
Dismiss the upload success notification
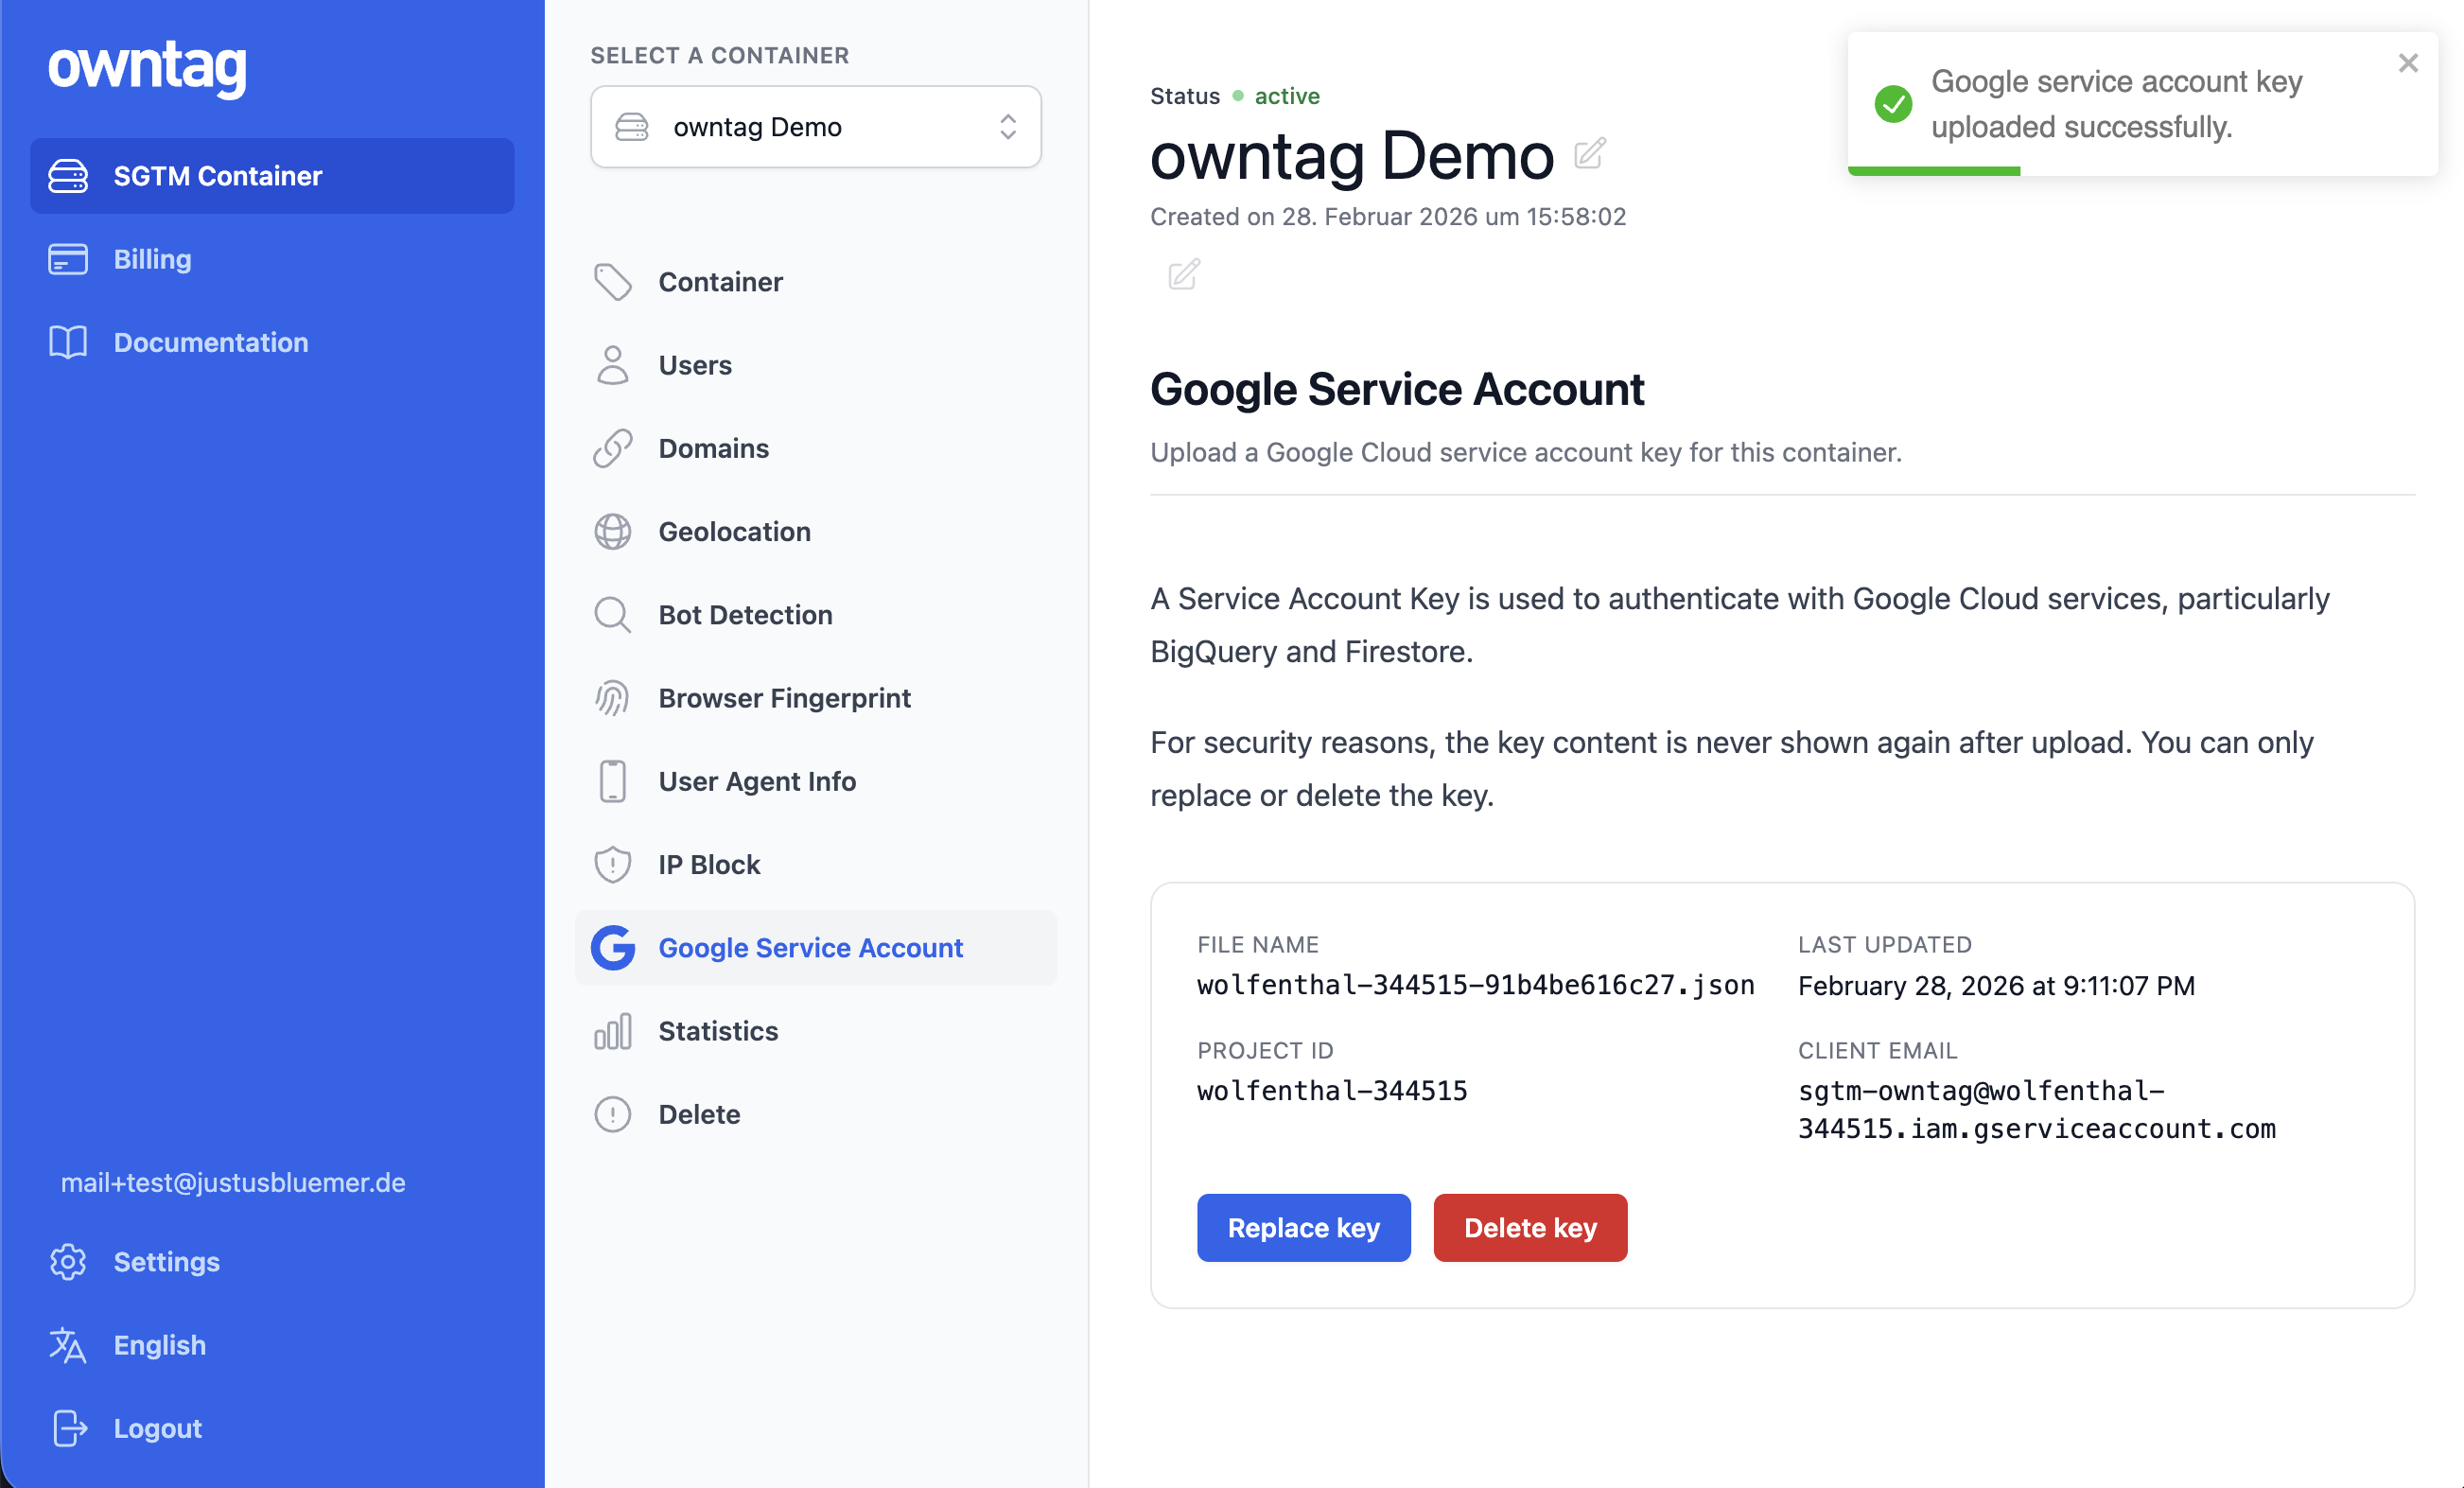(2407, 63)
